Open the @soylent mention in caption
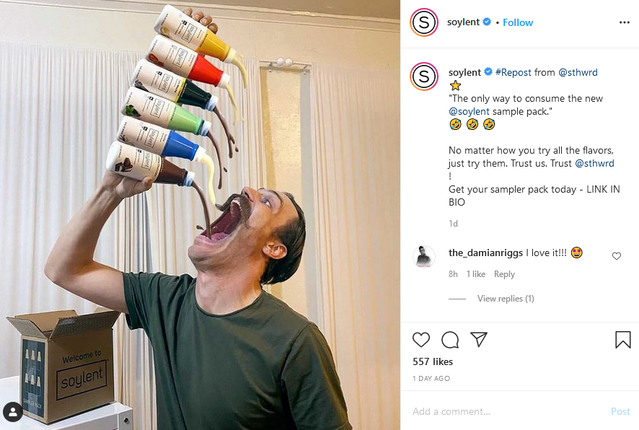 tap(469, 111)
